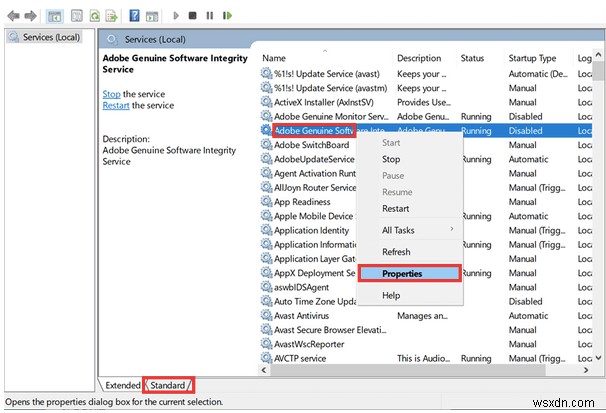Select the Avast Secure Browser Elevati... row

pos(426,330)
